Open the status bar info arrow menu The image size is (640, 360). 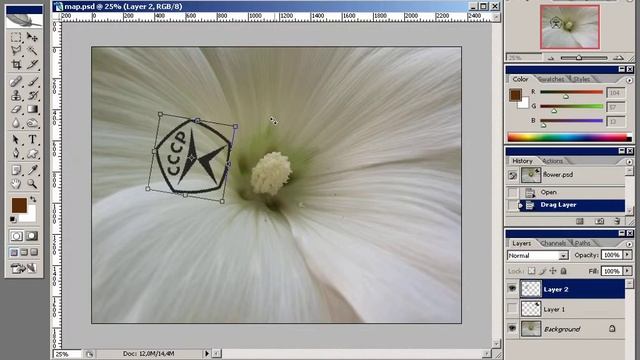[207, 353]
